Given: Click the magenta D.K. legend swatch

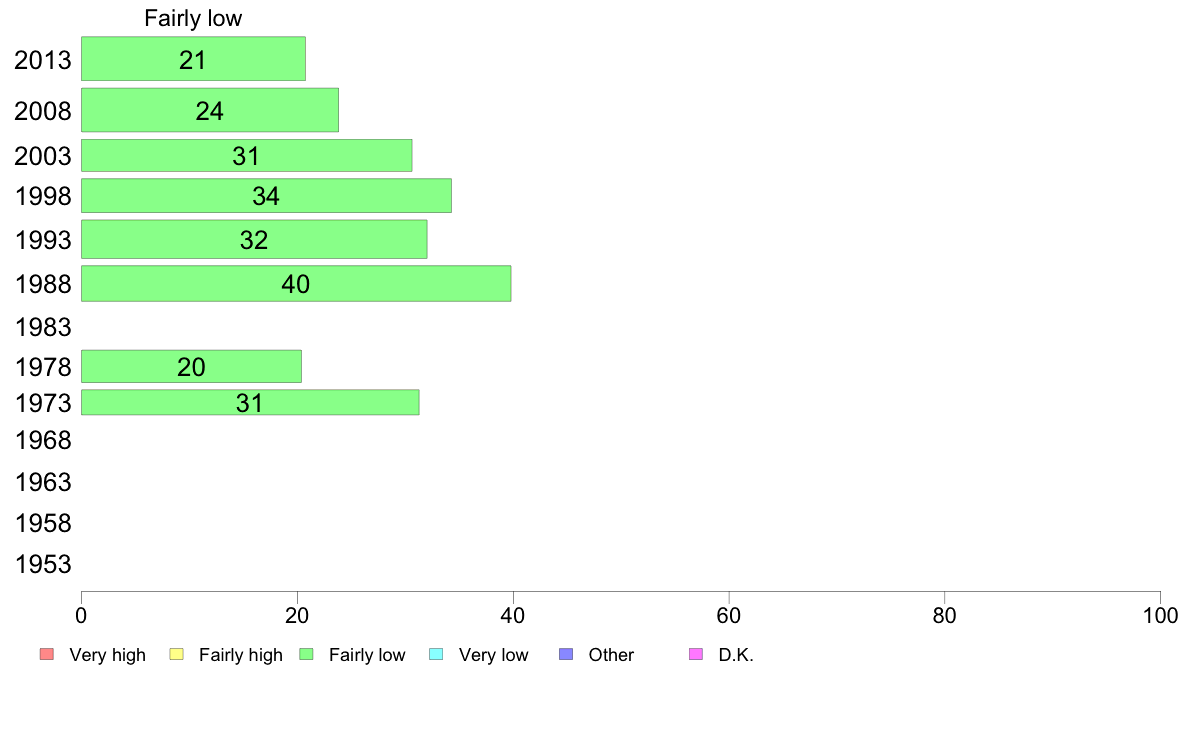Looking at the screenshot, I should coord(696,654).
